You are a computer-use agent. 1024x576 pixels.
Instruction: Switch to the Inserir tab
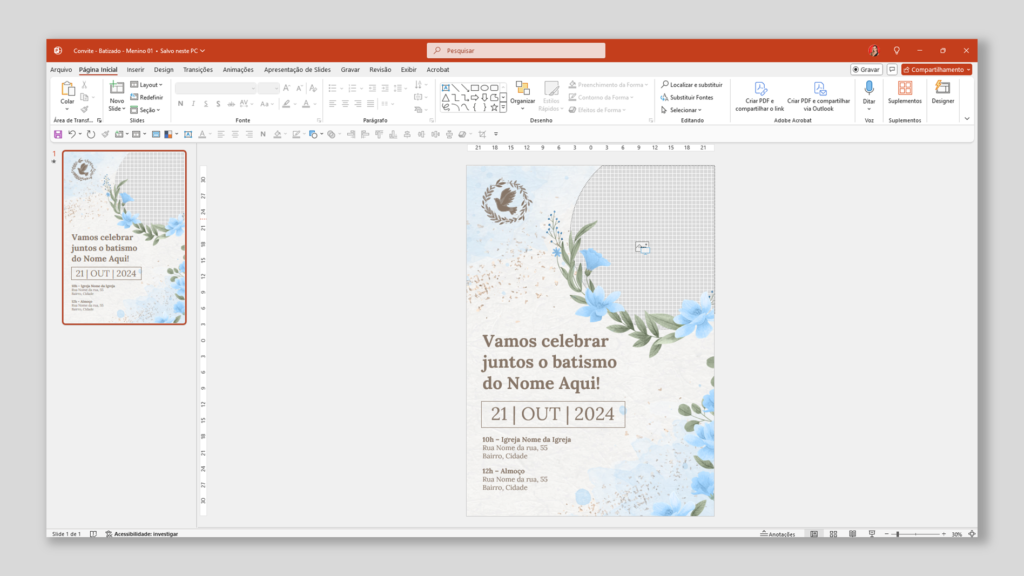tap(135, 69)
